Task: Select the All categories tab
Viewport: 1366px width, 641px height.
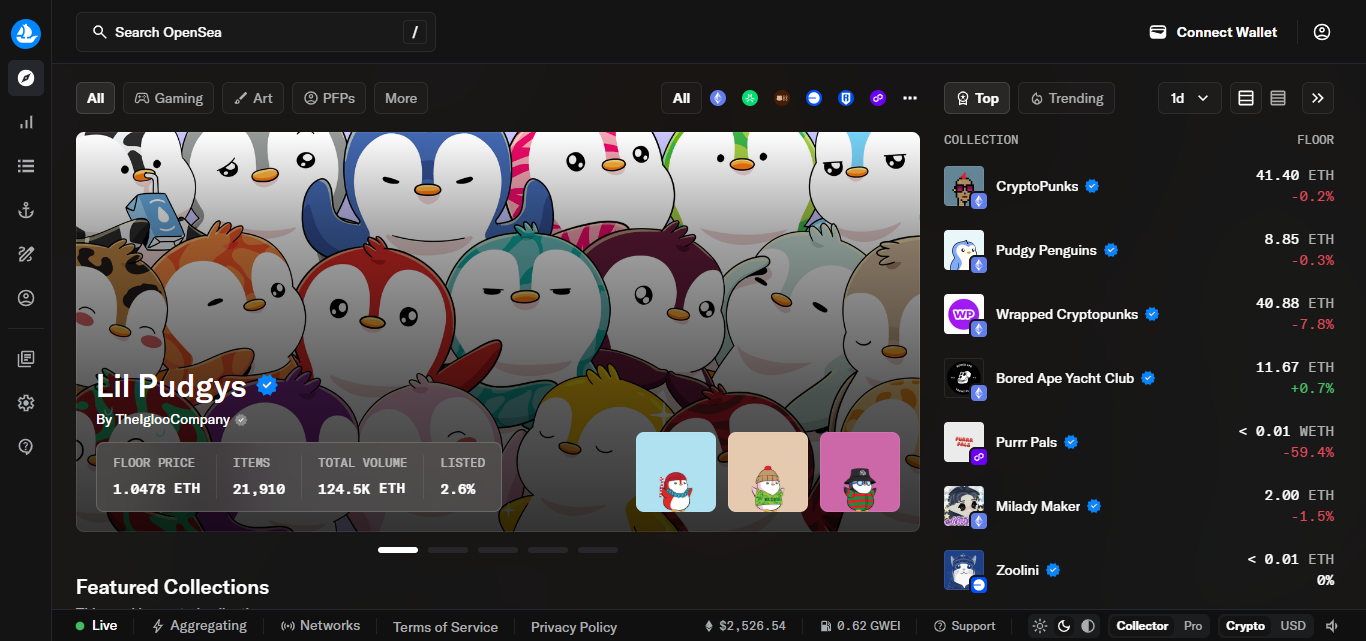Action: point(95,98)
